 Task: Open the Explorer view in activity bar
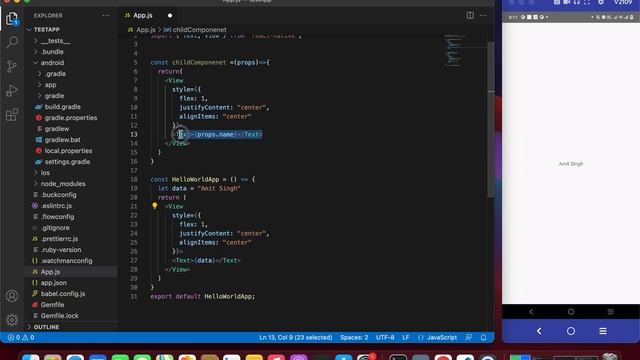click(x=12, y=18)
